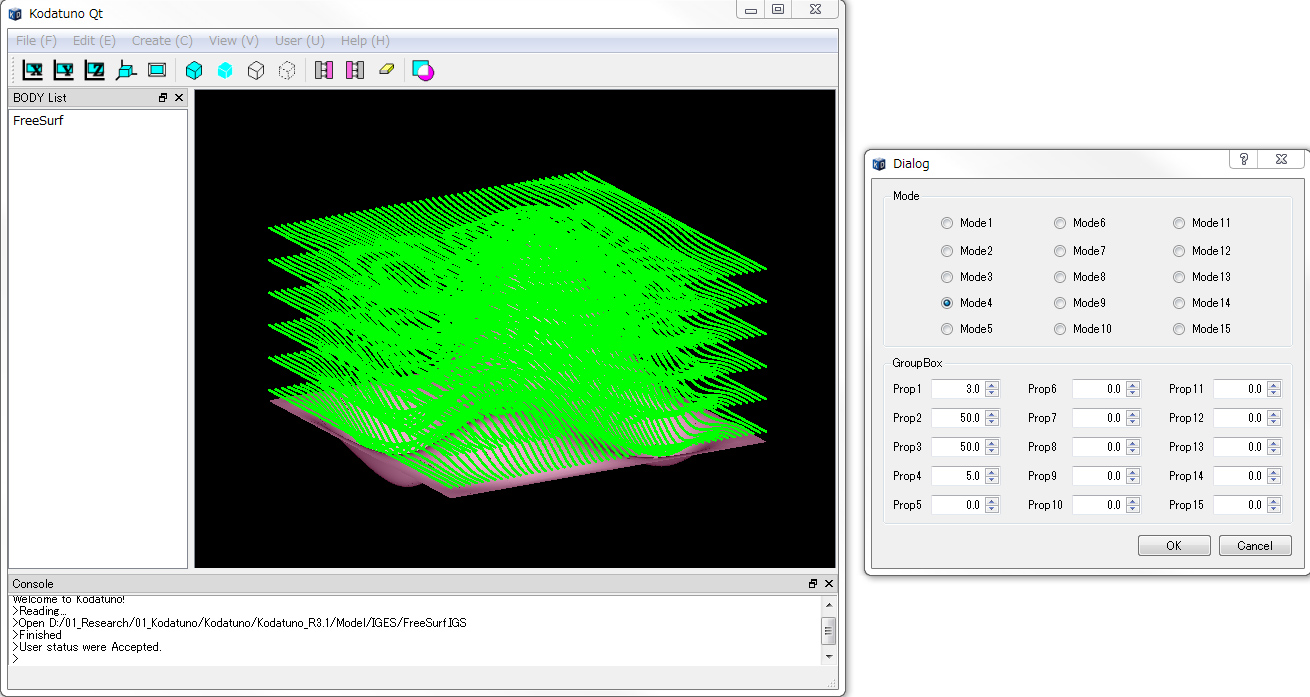Image resolution: width=1310 pixels, height=697 pixels.
Task: Open the User (U) menu
Action: tap(300, 41)
